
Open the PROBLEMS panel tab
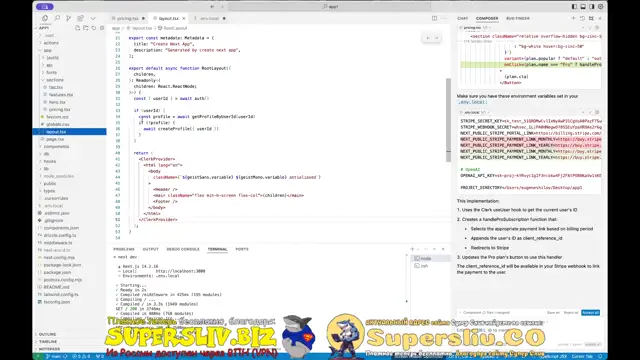coord(124,249)
